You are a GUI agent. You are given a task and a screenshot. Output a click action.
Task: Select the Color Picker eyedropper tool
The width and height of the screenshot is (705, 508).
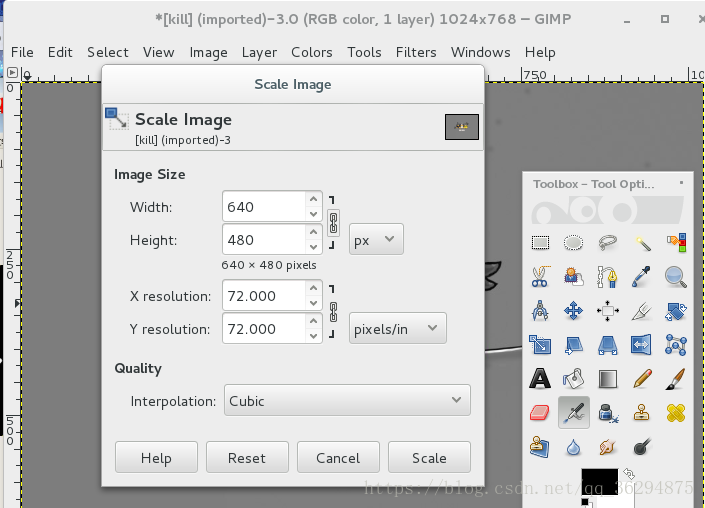click(642, 276)
